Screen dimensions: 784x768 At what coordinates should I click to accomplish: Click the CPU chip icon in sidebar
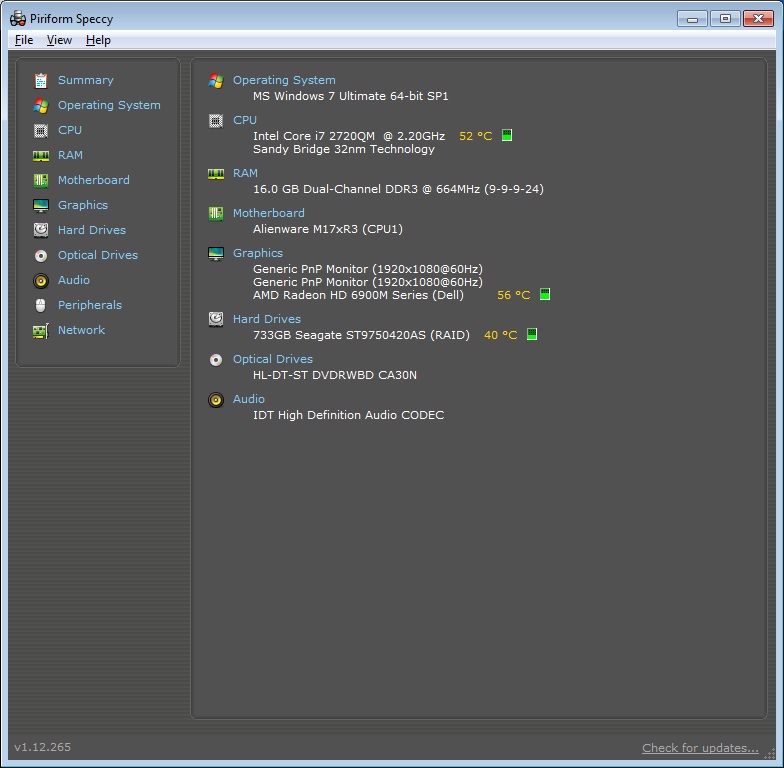(40, 130)
